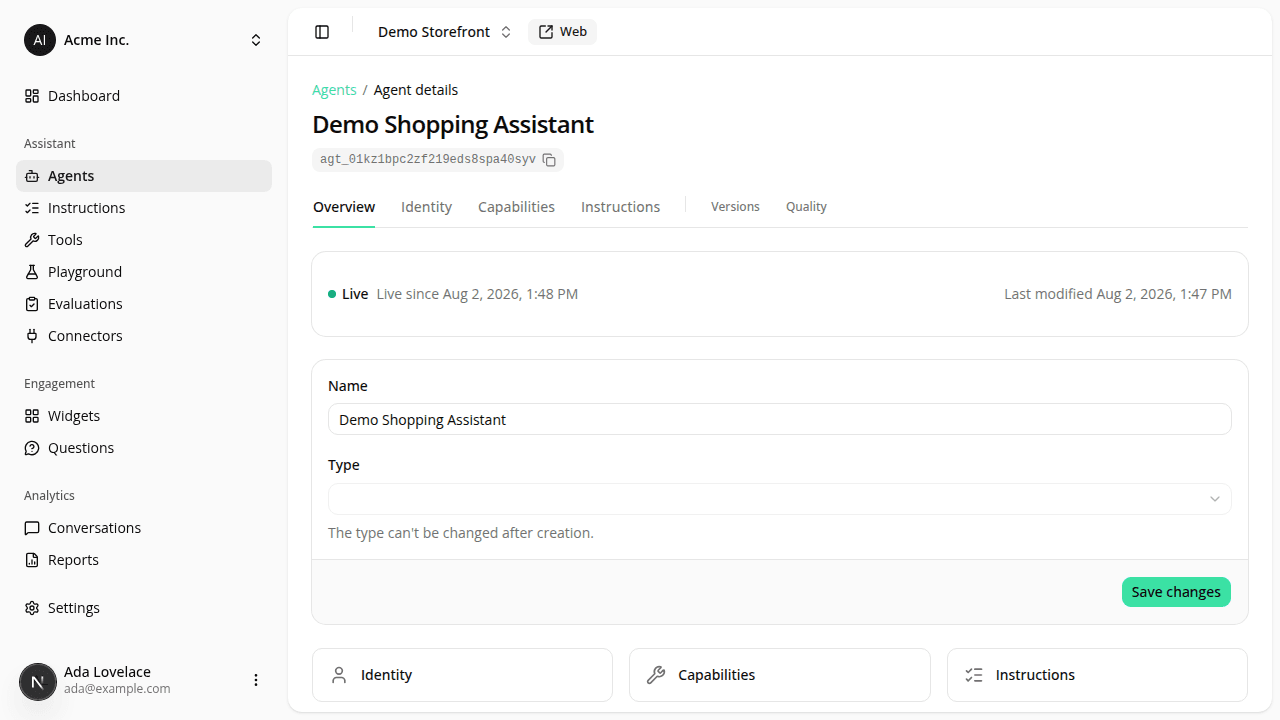Go to the Agents breadcrumb link
This screenshot has height=720, width=1280.
pos(334,90)
